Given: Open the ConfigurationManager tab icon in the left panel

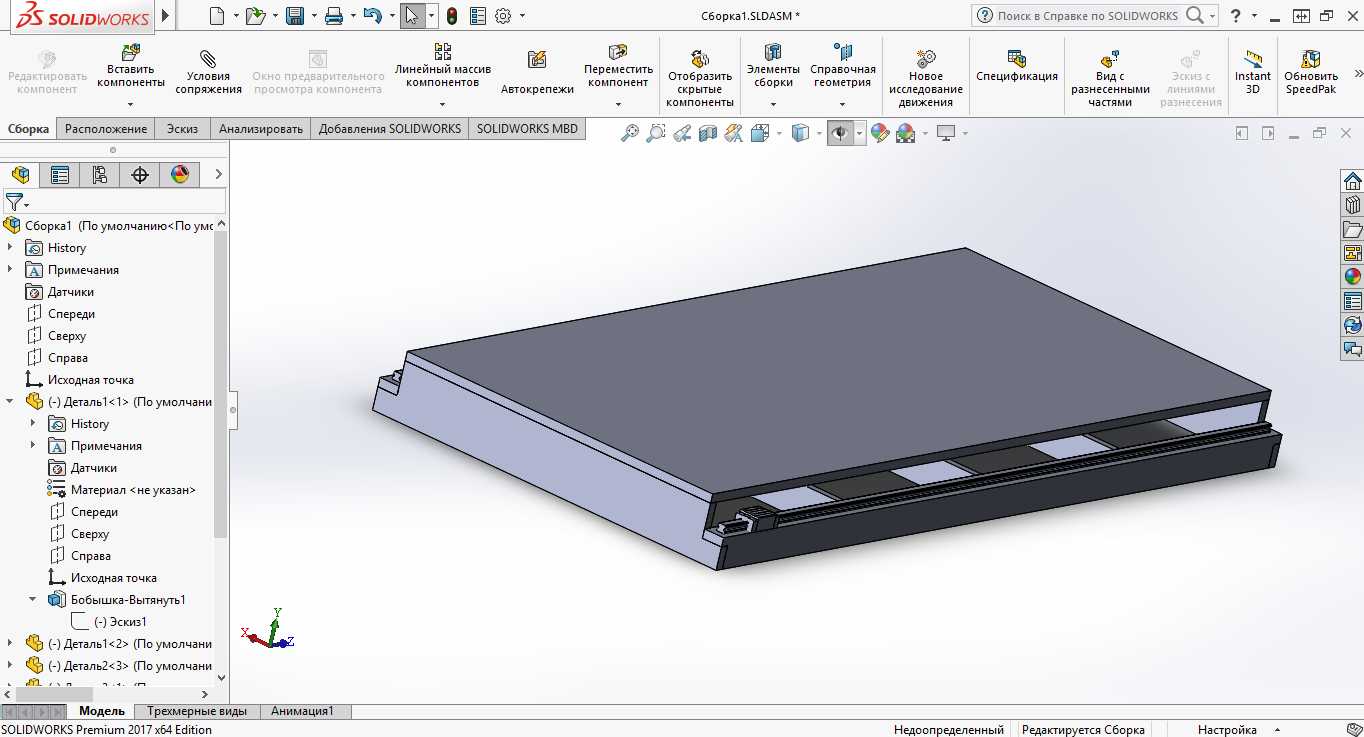Looking at the screenshot, I should point(99,175).
